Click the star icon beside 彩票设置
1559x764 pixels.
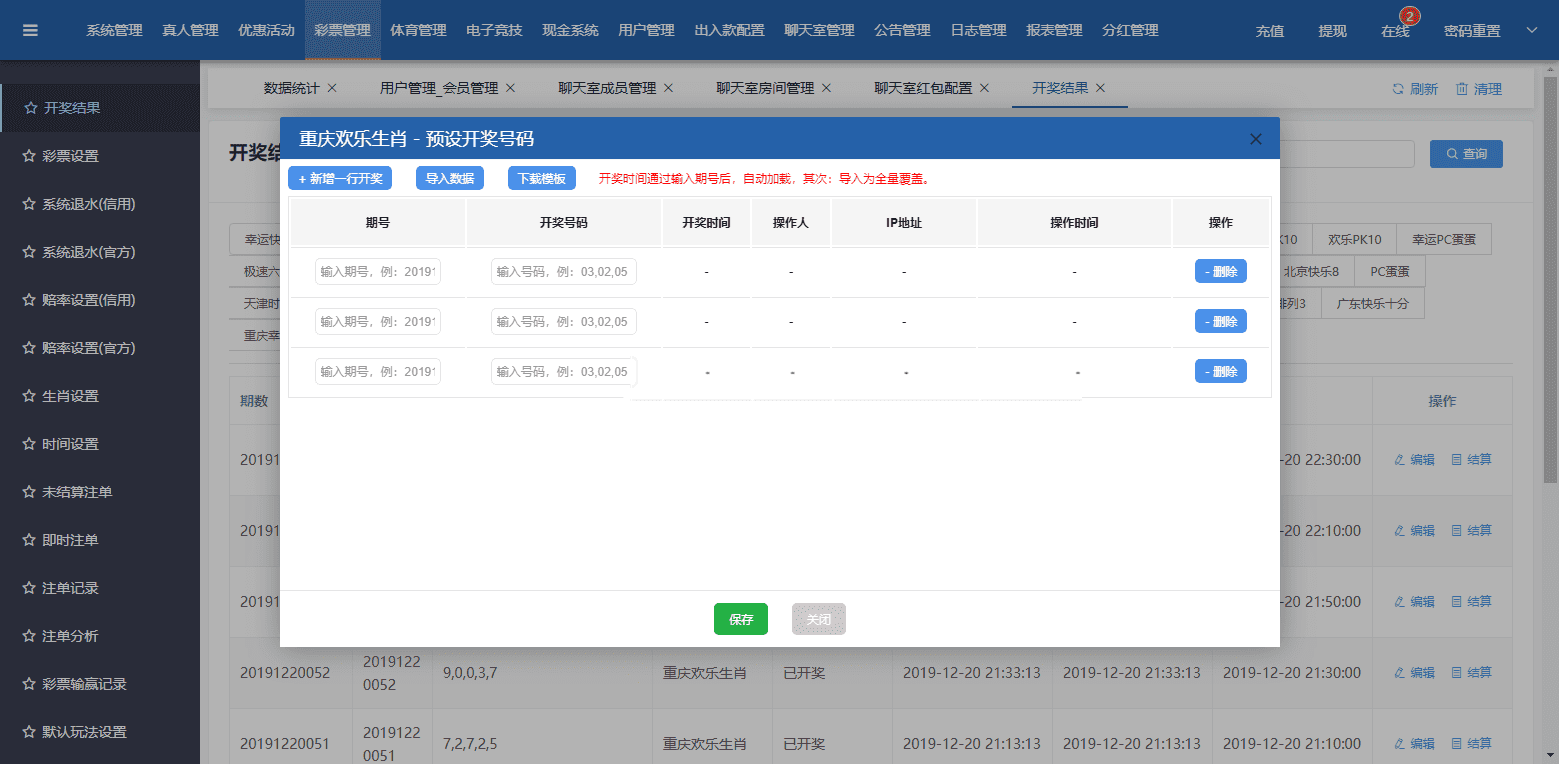[29, 156]
